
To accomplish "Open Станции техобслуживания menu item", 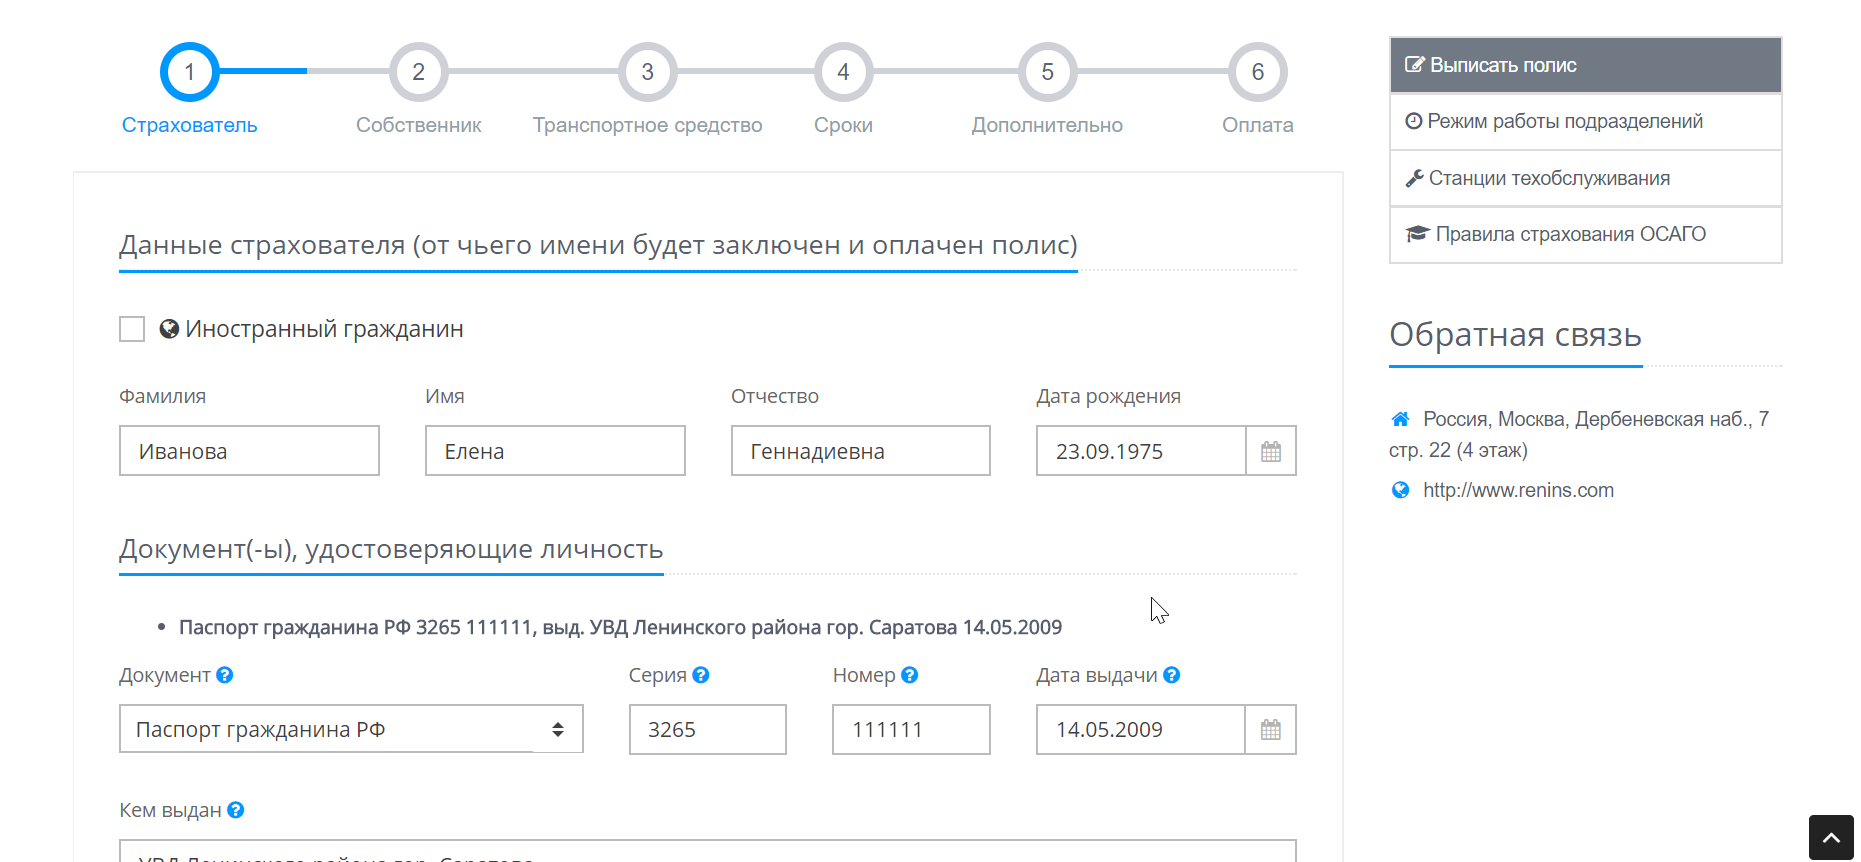I will pos(1585,178).
